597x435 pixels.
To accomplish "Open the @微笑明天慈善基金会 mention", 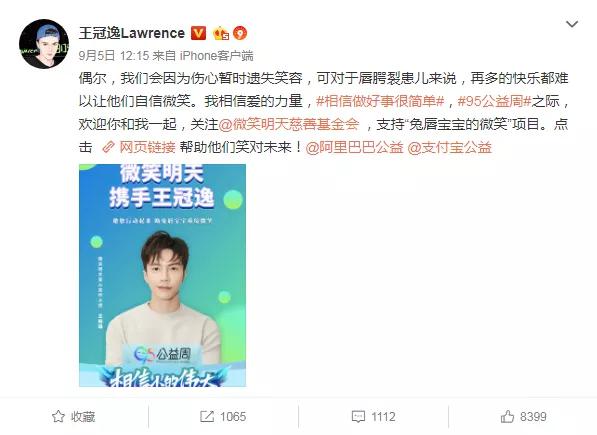I will 289,124.
